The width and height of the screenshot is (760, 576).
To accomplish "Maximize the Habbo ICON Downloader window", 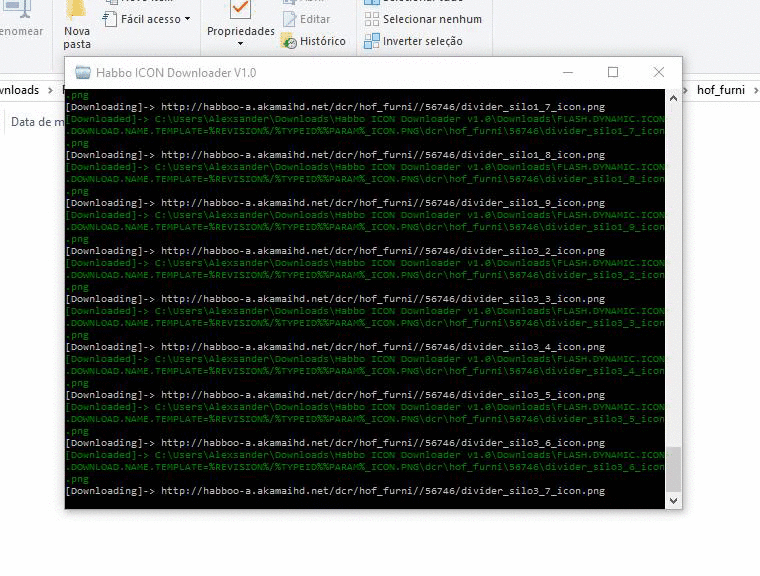I will point(613,72).
